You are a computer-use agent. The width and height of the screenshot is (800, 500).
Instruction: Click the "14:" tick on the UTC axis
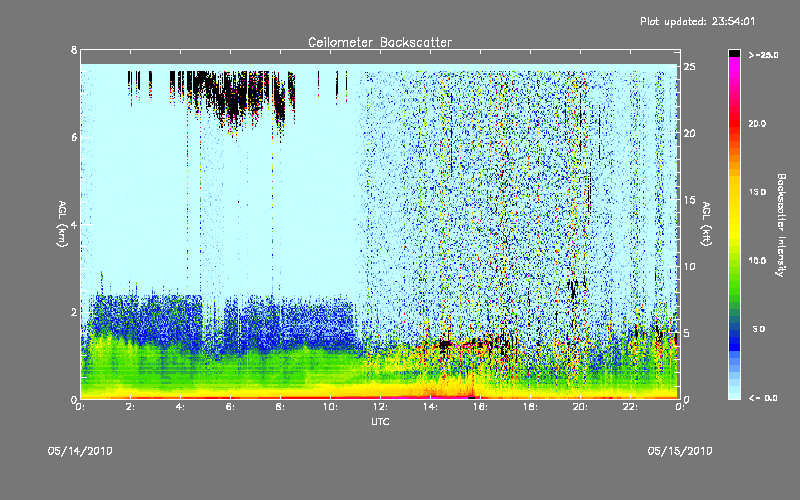tap(430, 407)
